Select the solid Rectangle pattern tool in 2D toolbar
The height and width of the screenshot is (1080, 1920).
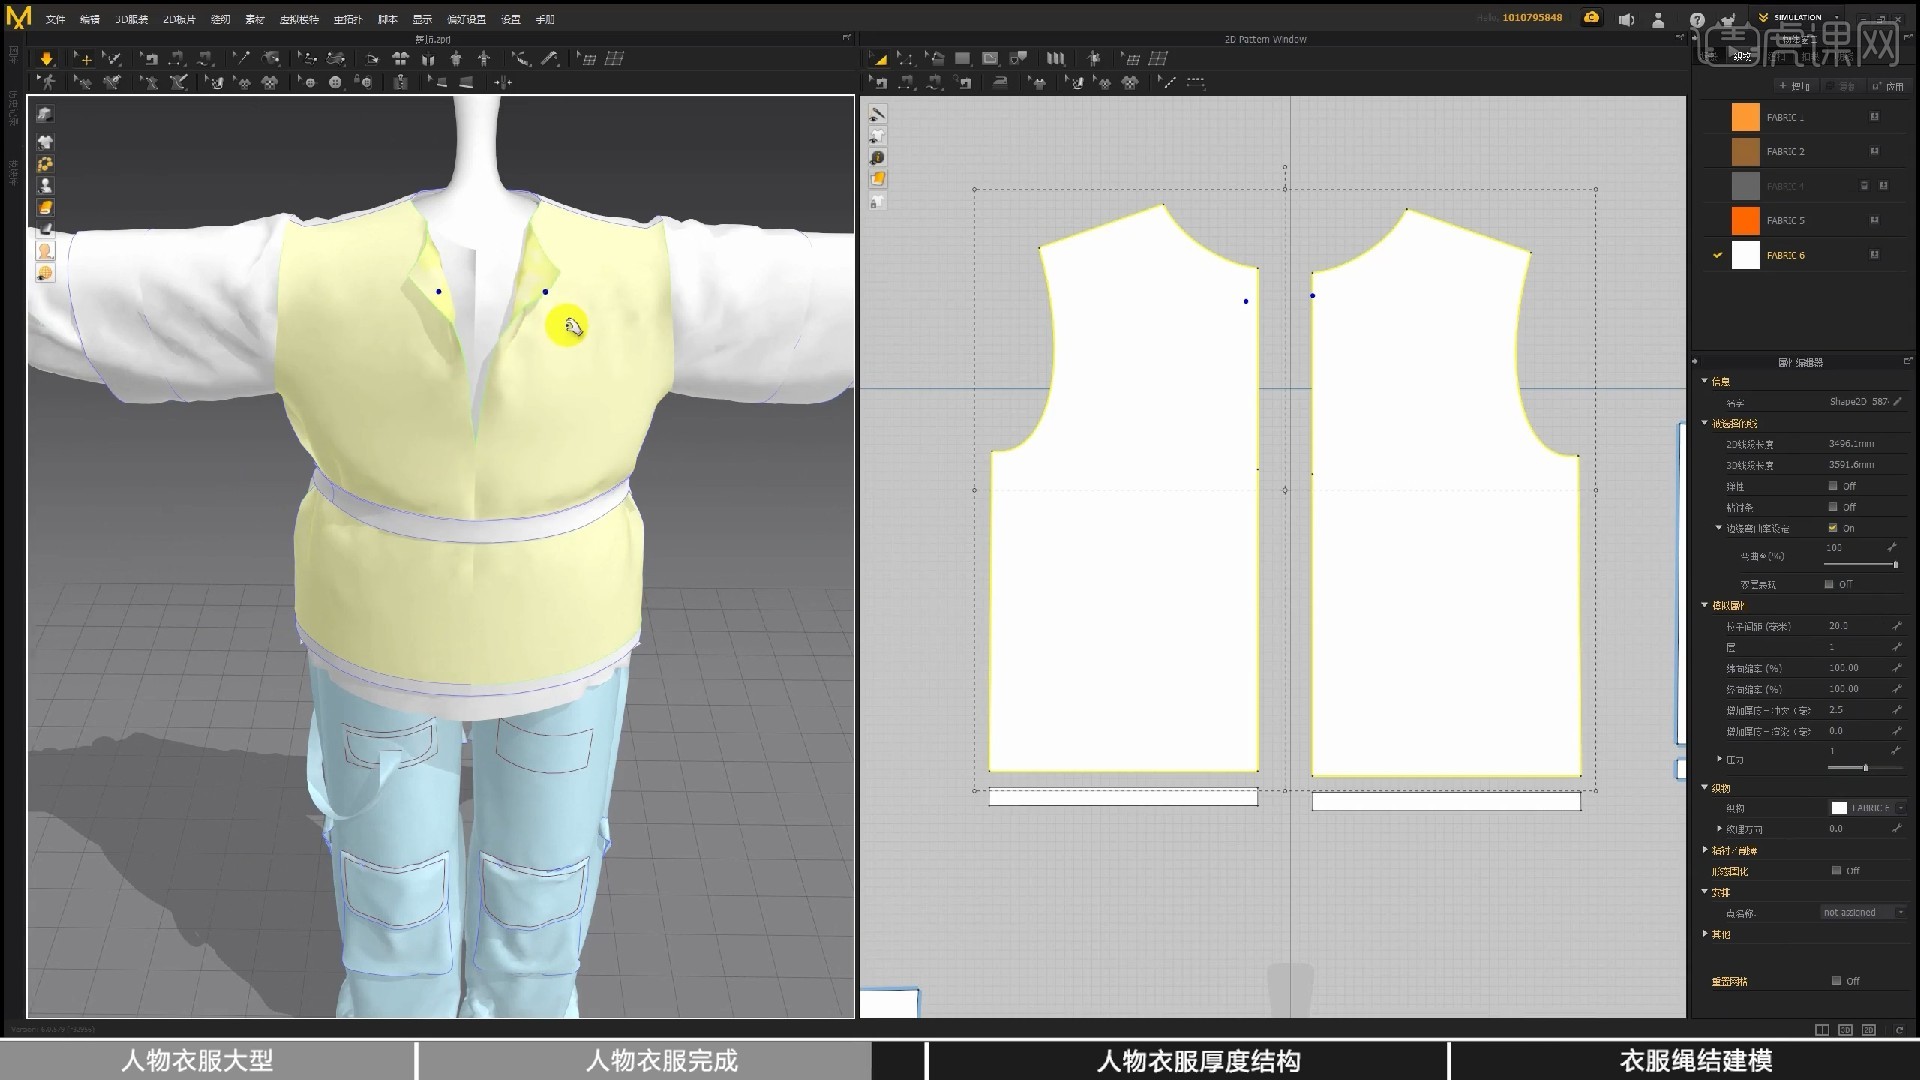tap(962, 59)
